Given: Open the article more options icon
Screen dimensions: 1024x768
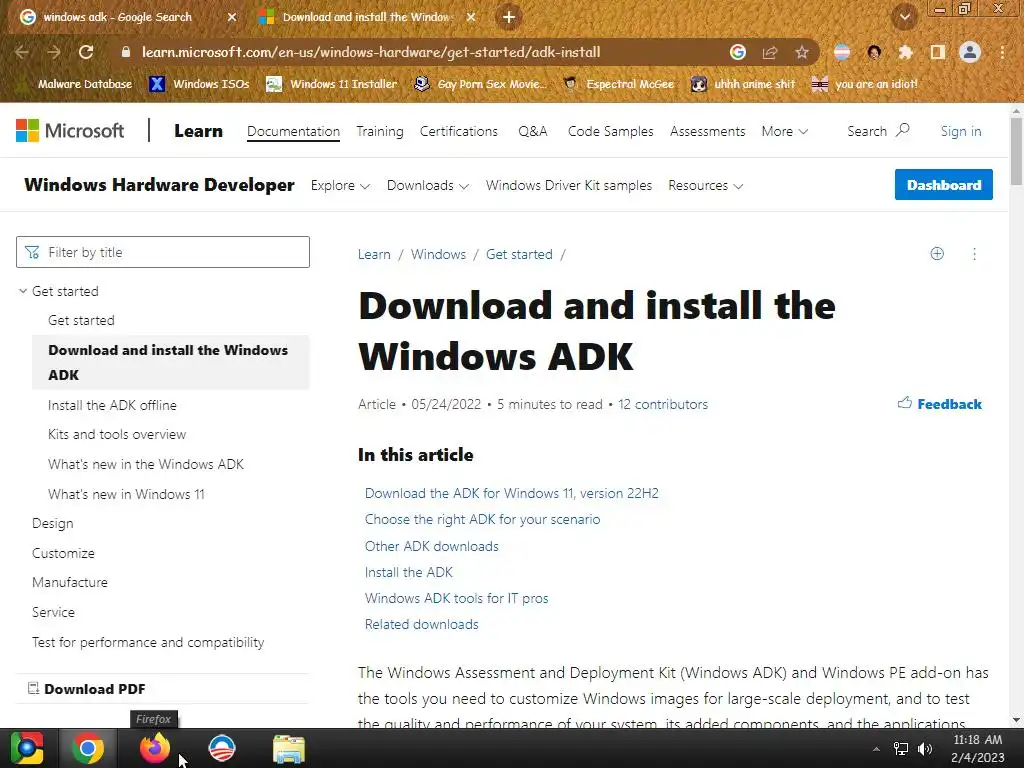Looking at the screenshot, I should (974, 254).
